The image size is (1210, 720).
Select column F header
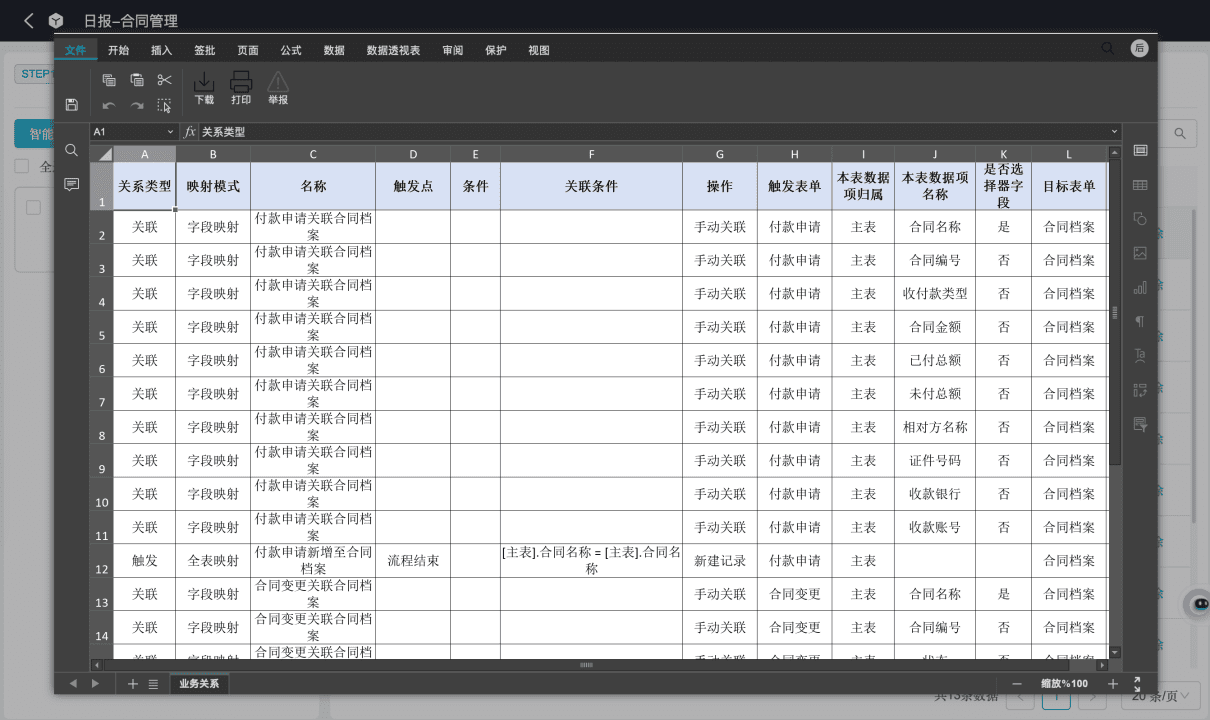click(591, 154)
